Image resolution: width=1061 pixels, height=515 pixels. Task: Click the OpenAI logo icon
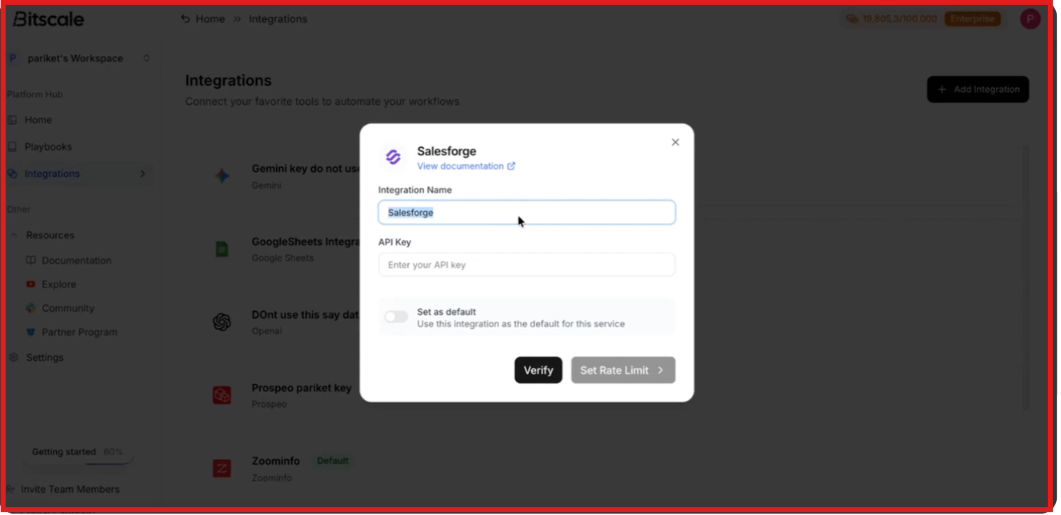point(222,322)
